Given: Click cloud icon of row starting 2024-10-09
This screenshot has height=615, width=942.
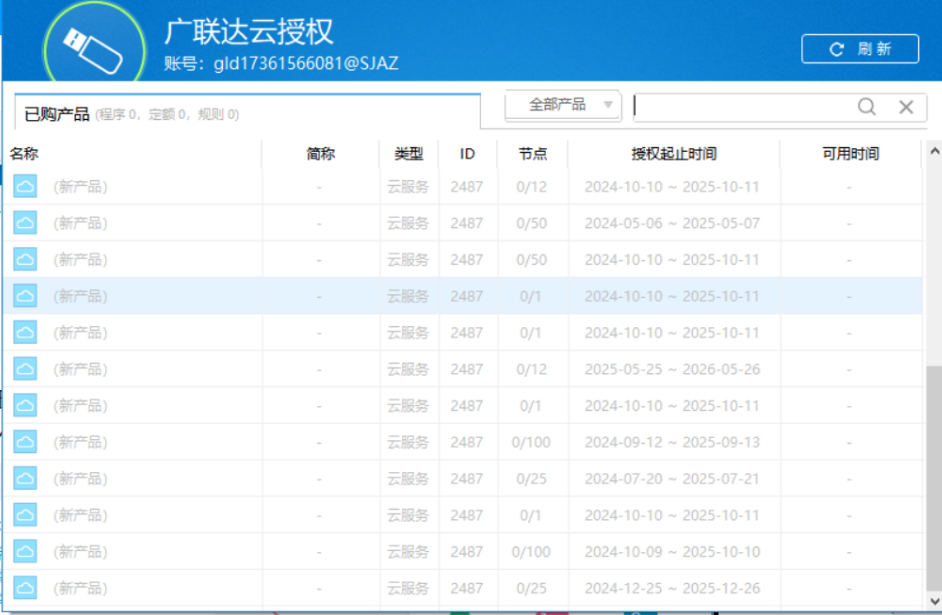Looking at the screenshot, I should pyautogui.click(x=25, y=551).
